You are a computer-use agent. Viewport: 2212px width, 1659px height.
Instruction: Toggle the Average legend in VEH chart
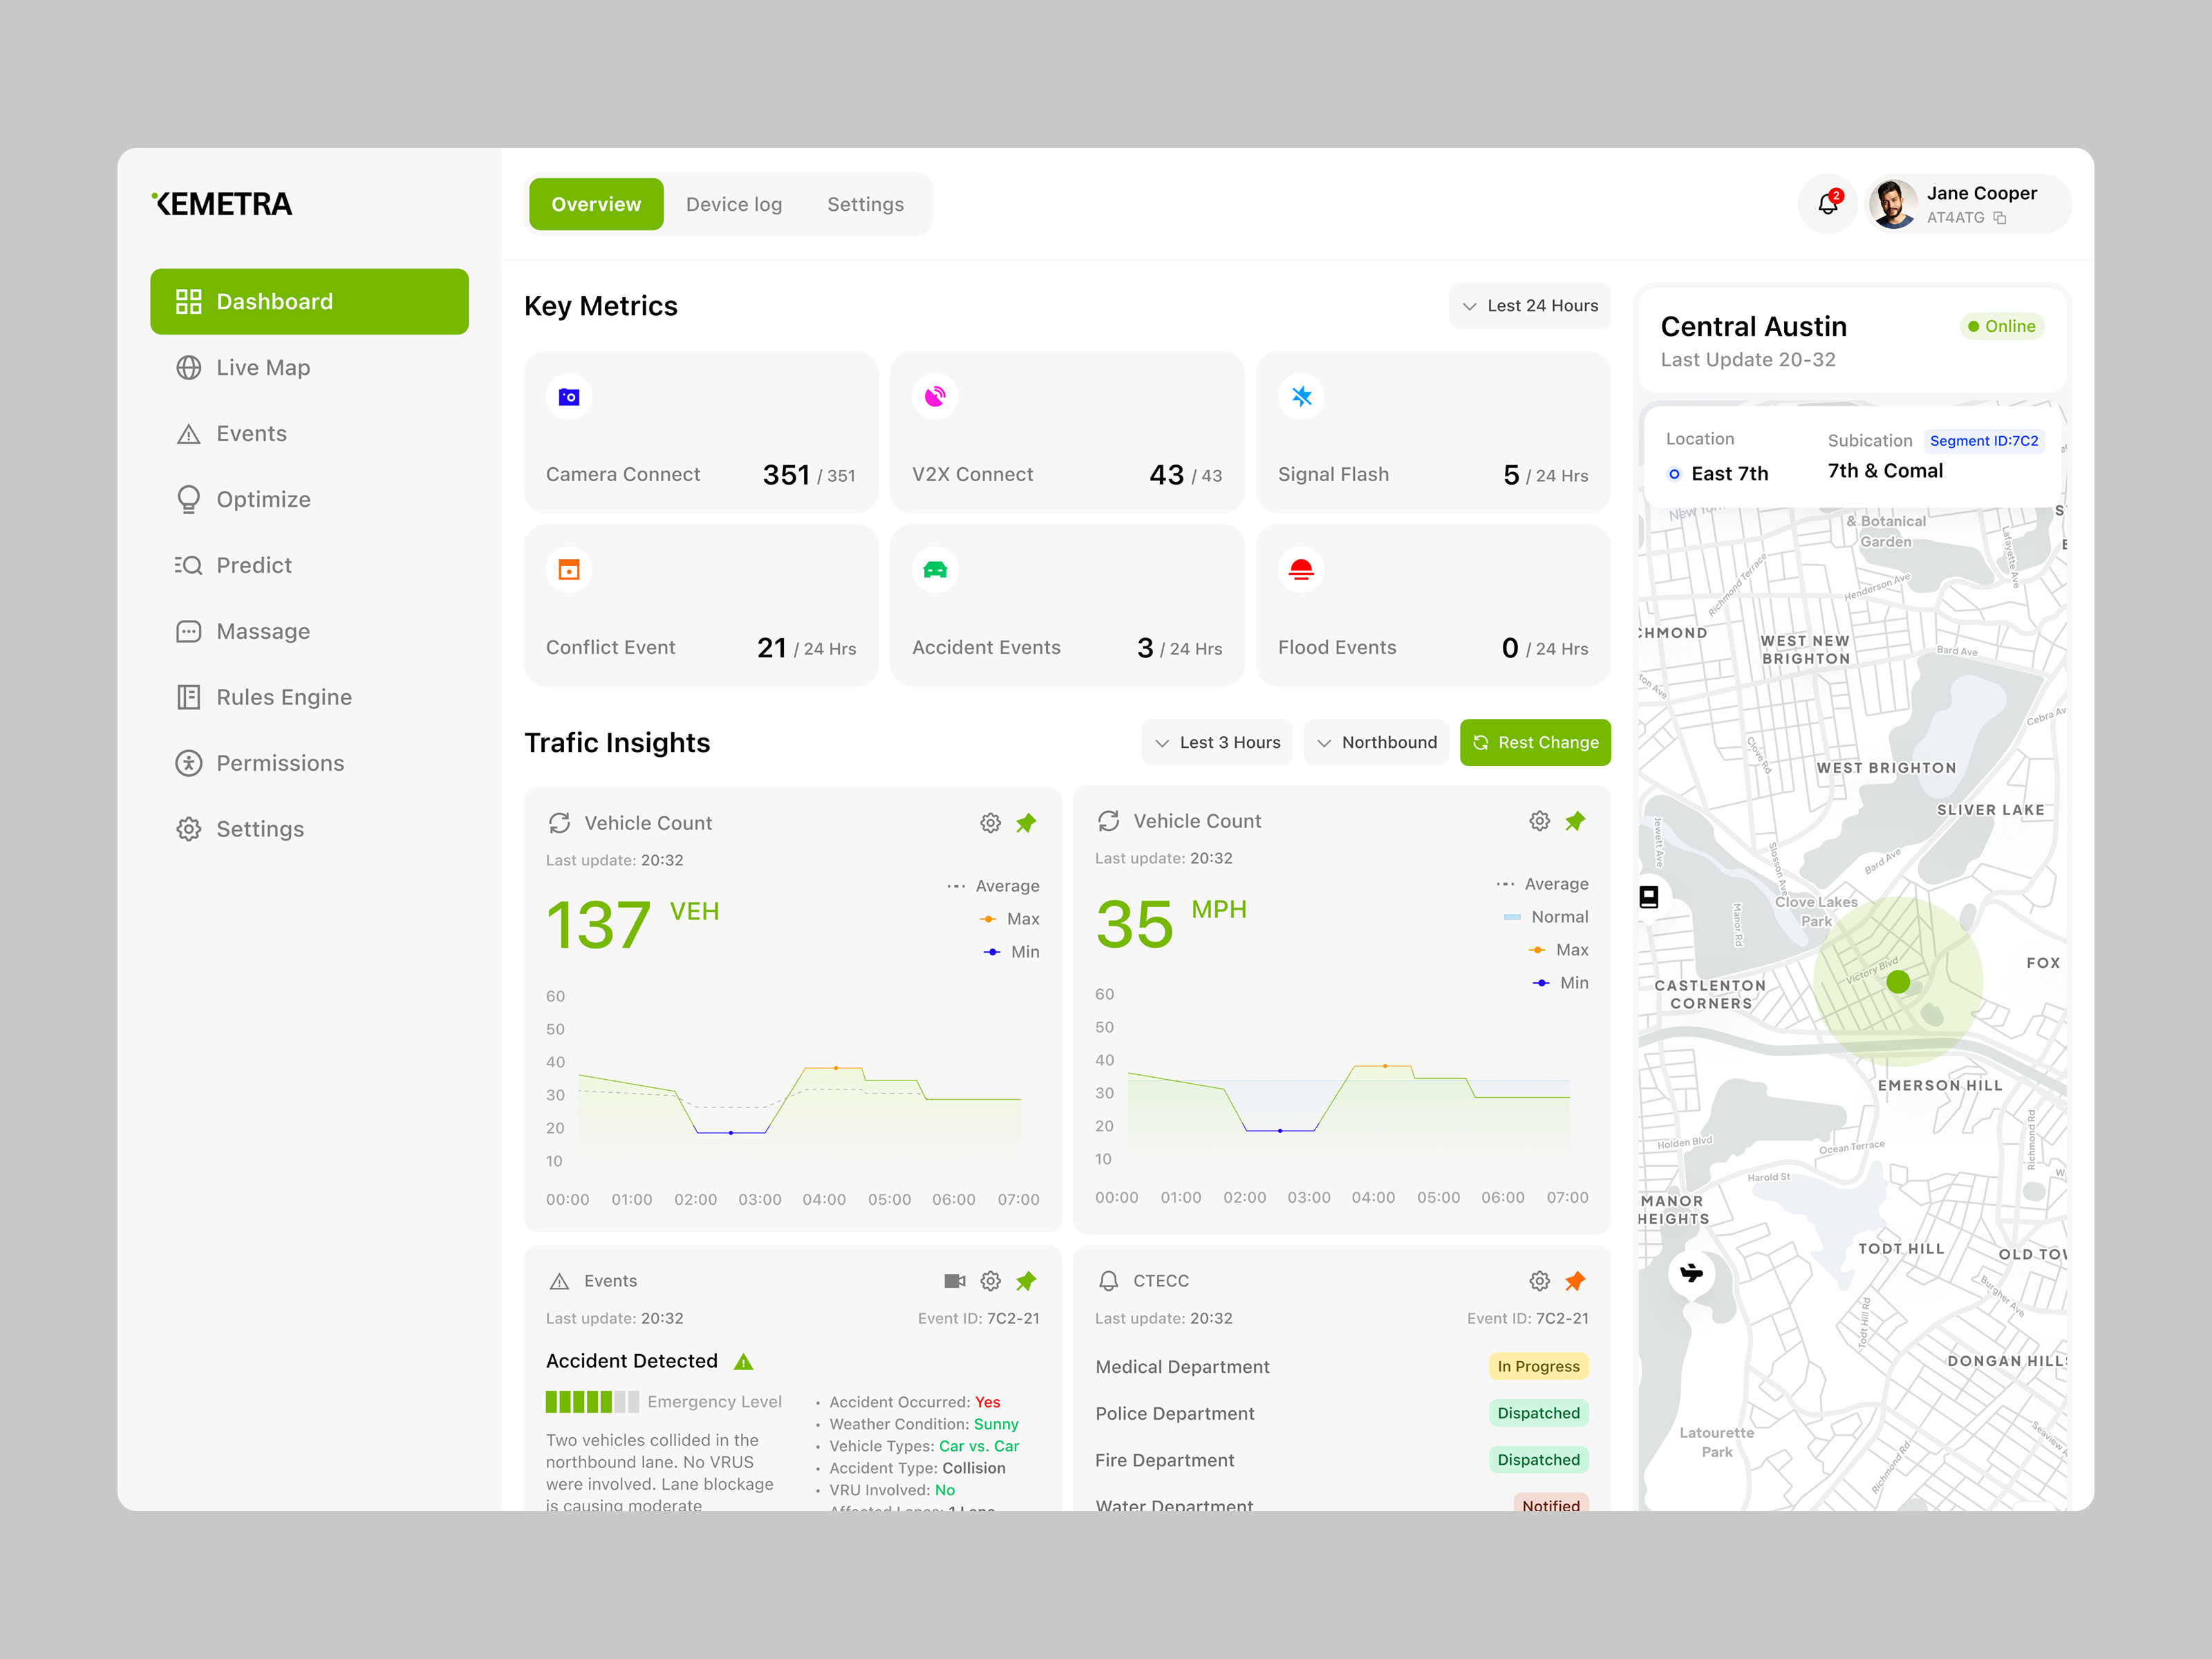click(x=993, y=886)
